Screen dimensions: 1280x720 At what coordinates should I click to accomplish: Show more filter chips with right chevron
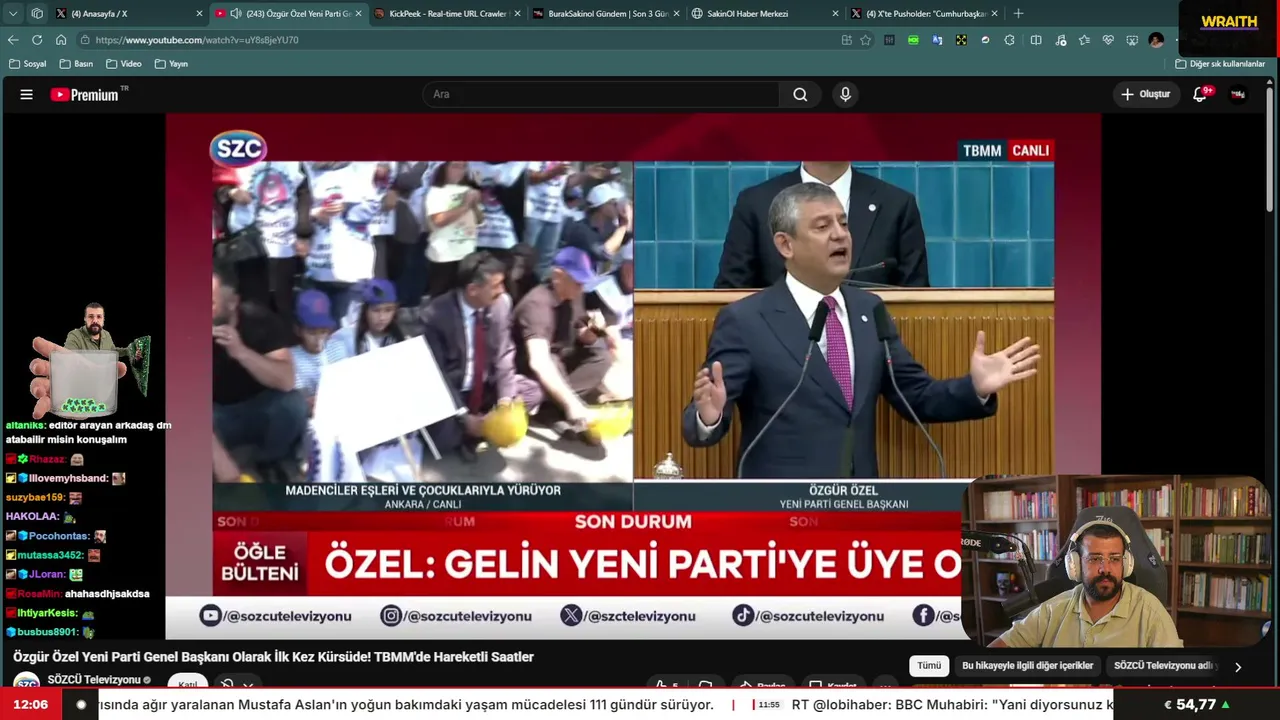(1238, 667)
